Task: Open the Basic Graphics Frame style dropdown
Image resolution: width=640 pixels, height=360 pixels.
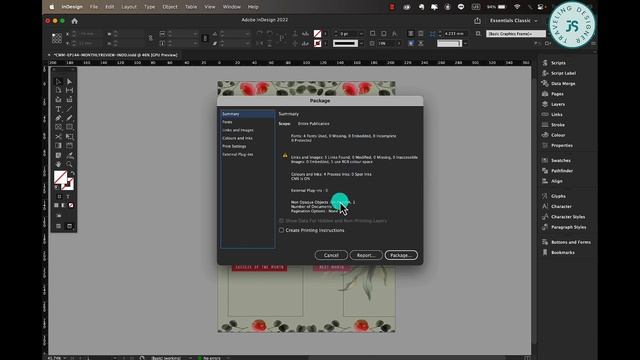Action: coord(516,33)
